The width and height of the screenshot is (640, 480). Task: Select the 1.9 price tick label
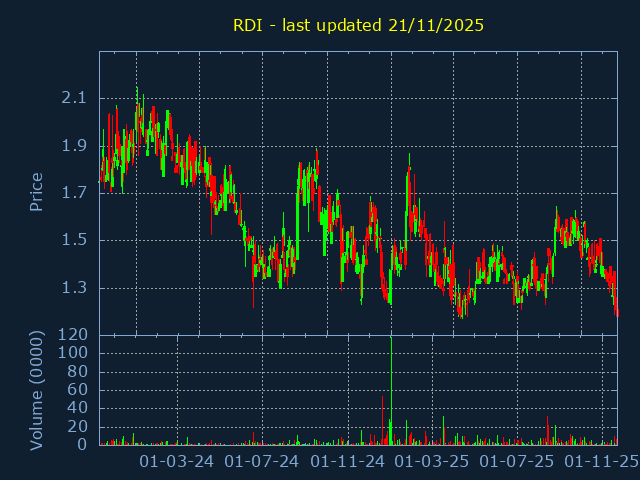pyautogui.click(x=73, y=146)
